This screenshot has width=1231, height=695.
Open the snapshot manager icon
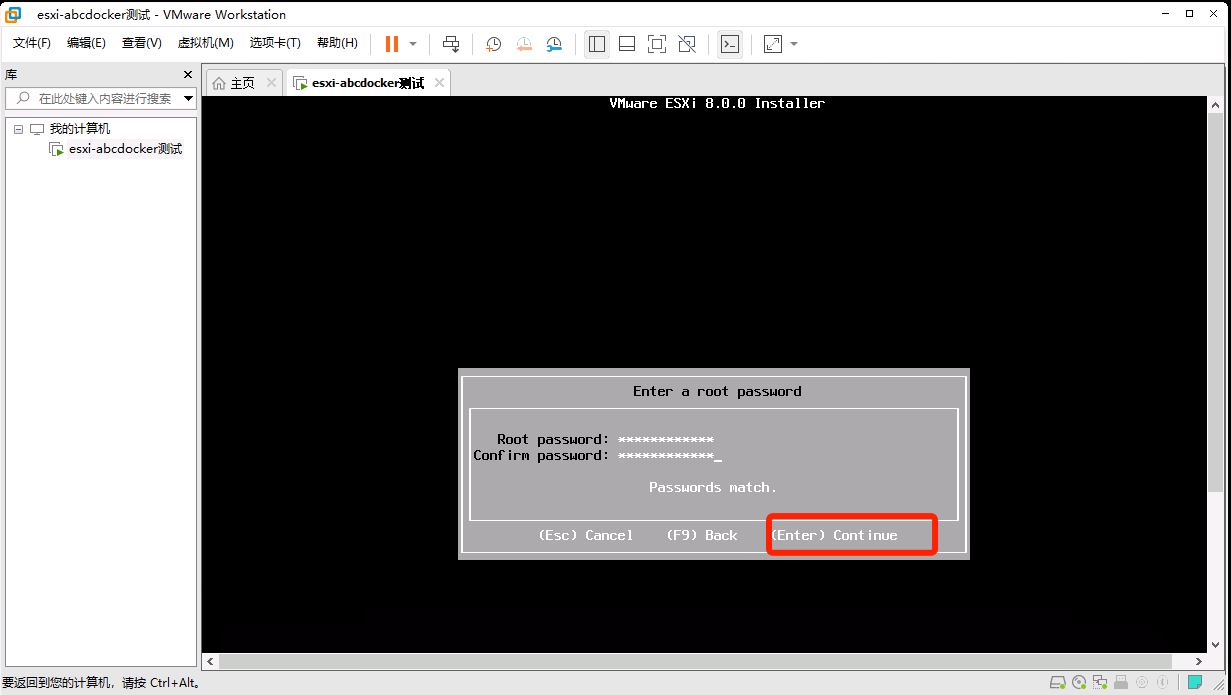click(554, 44)
